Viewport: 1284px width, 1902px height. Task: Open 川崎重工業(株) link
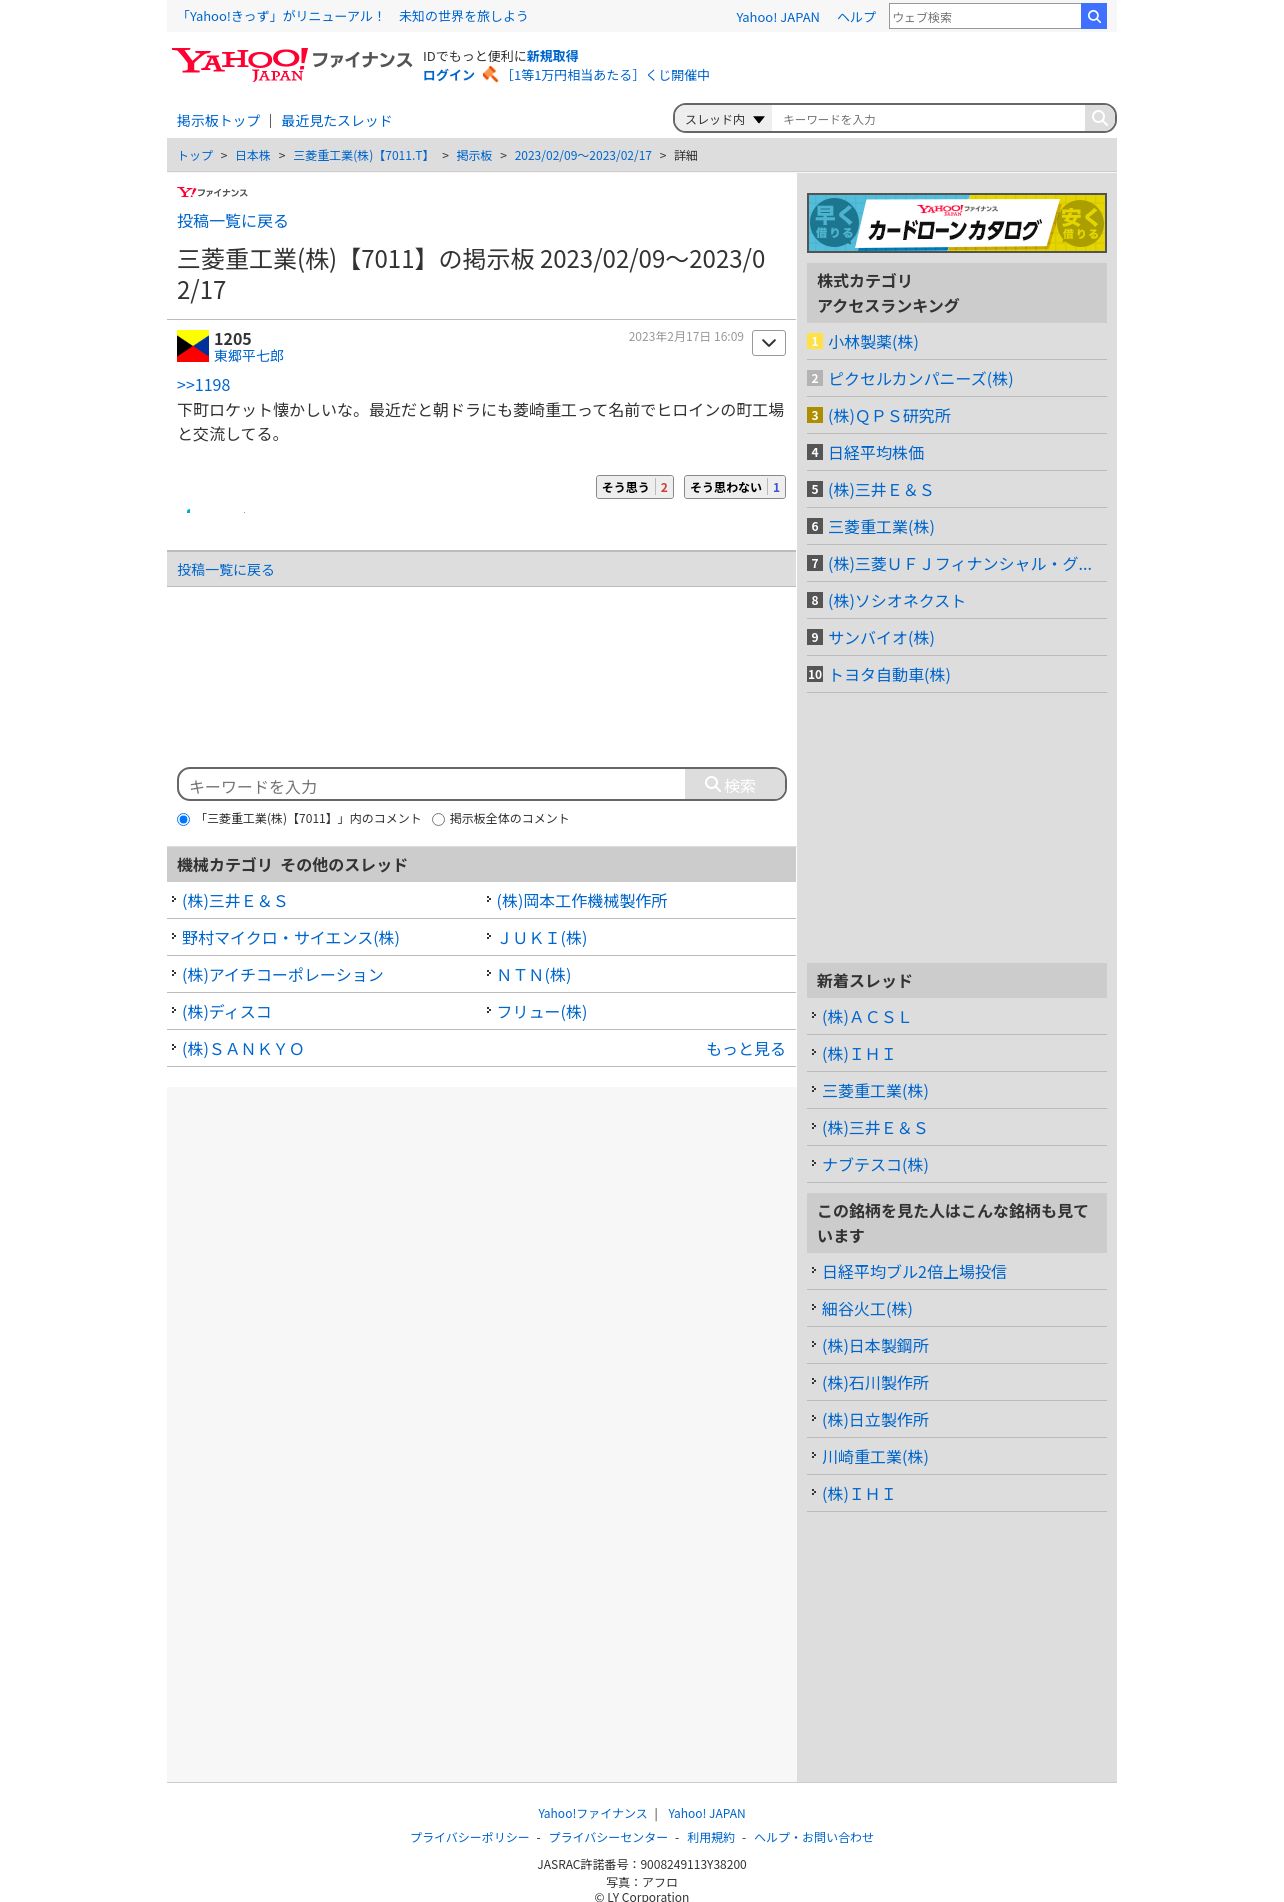pyautogui.click(x=875, y=1457)
